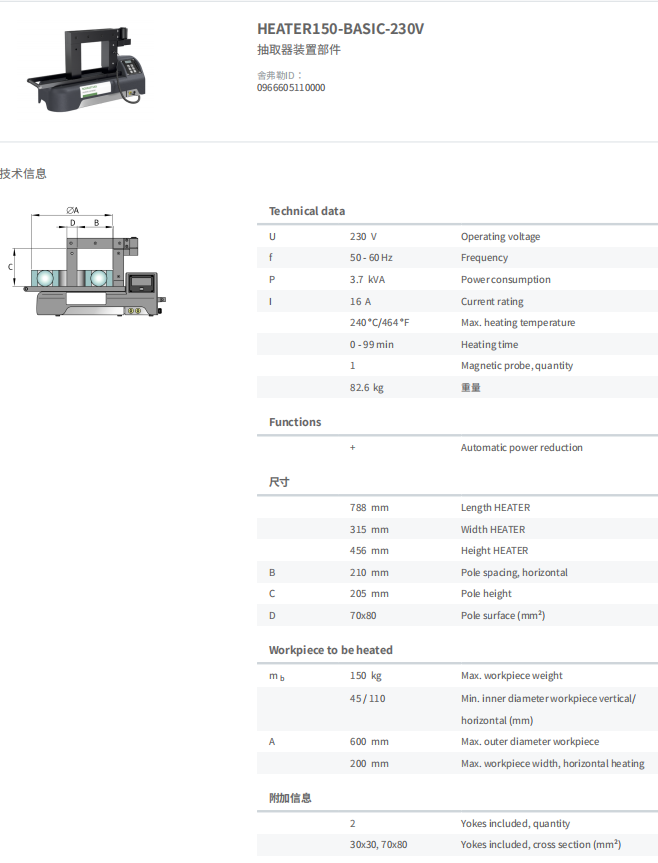Click the Workpiece to be heated heading
The width and height of the screenshot is (658, 863).
click(331, 650)
